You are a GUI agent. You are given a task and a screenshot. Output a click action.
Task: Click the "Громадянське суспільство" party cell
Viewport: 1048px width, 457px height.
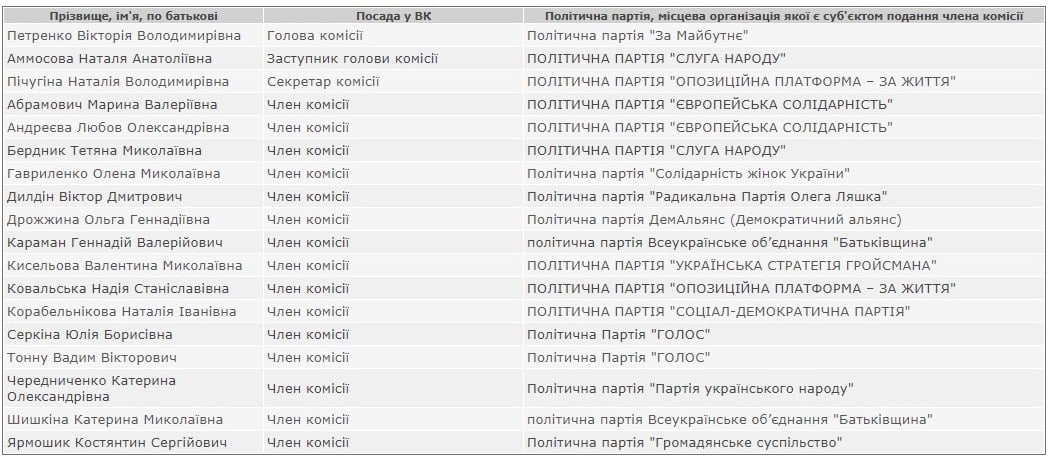pos(684,442)
